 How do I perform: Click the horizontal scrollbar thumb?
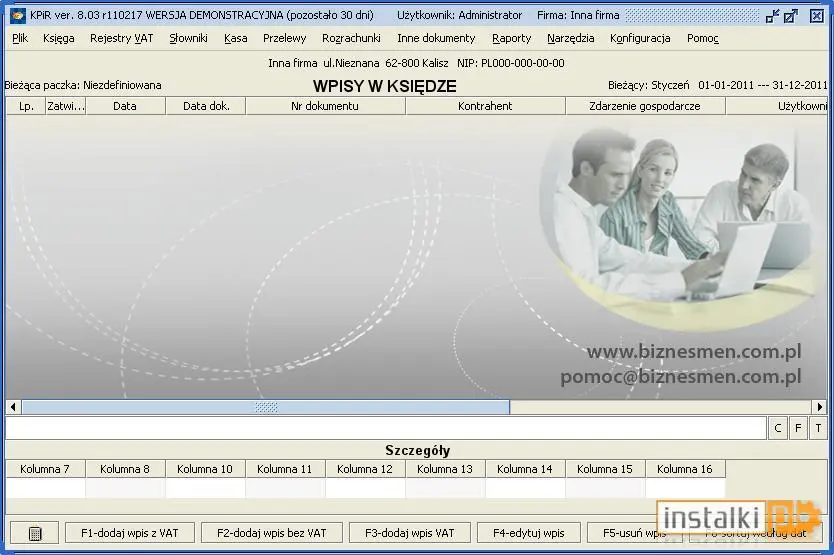tap(266, 407)
